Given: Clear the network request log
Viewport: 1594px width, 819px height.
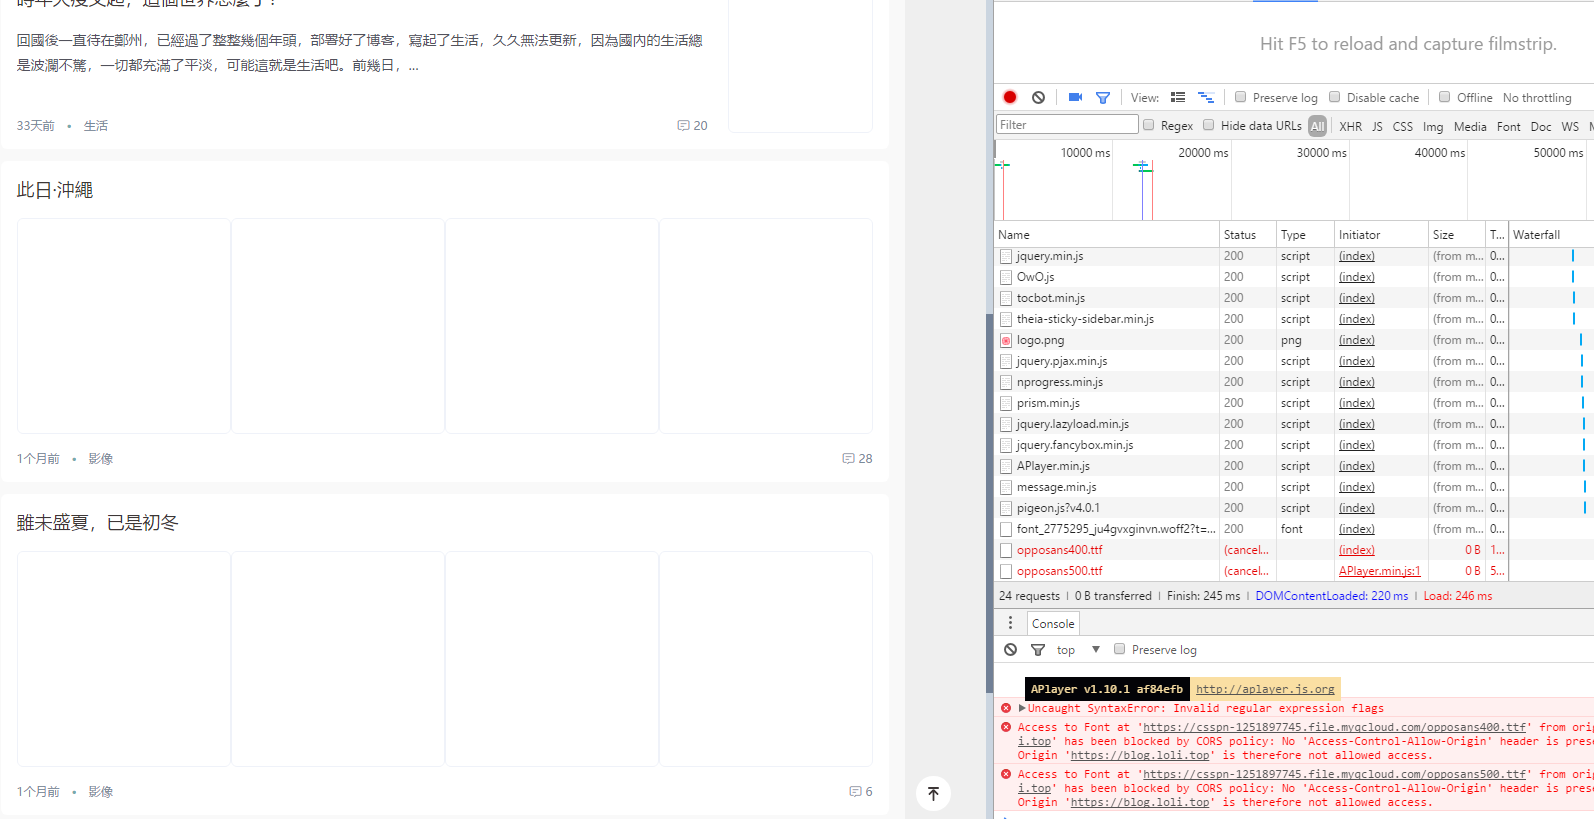Looking at the screenshot, I should (x=1039, y=97).
